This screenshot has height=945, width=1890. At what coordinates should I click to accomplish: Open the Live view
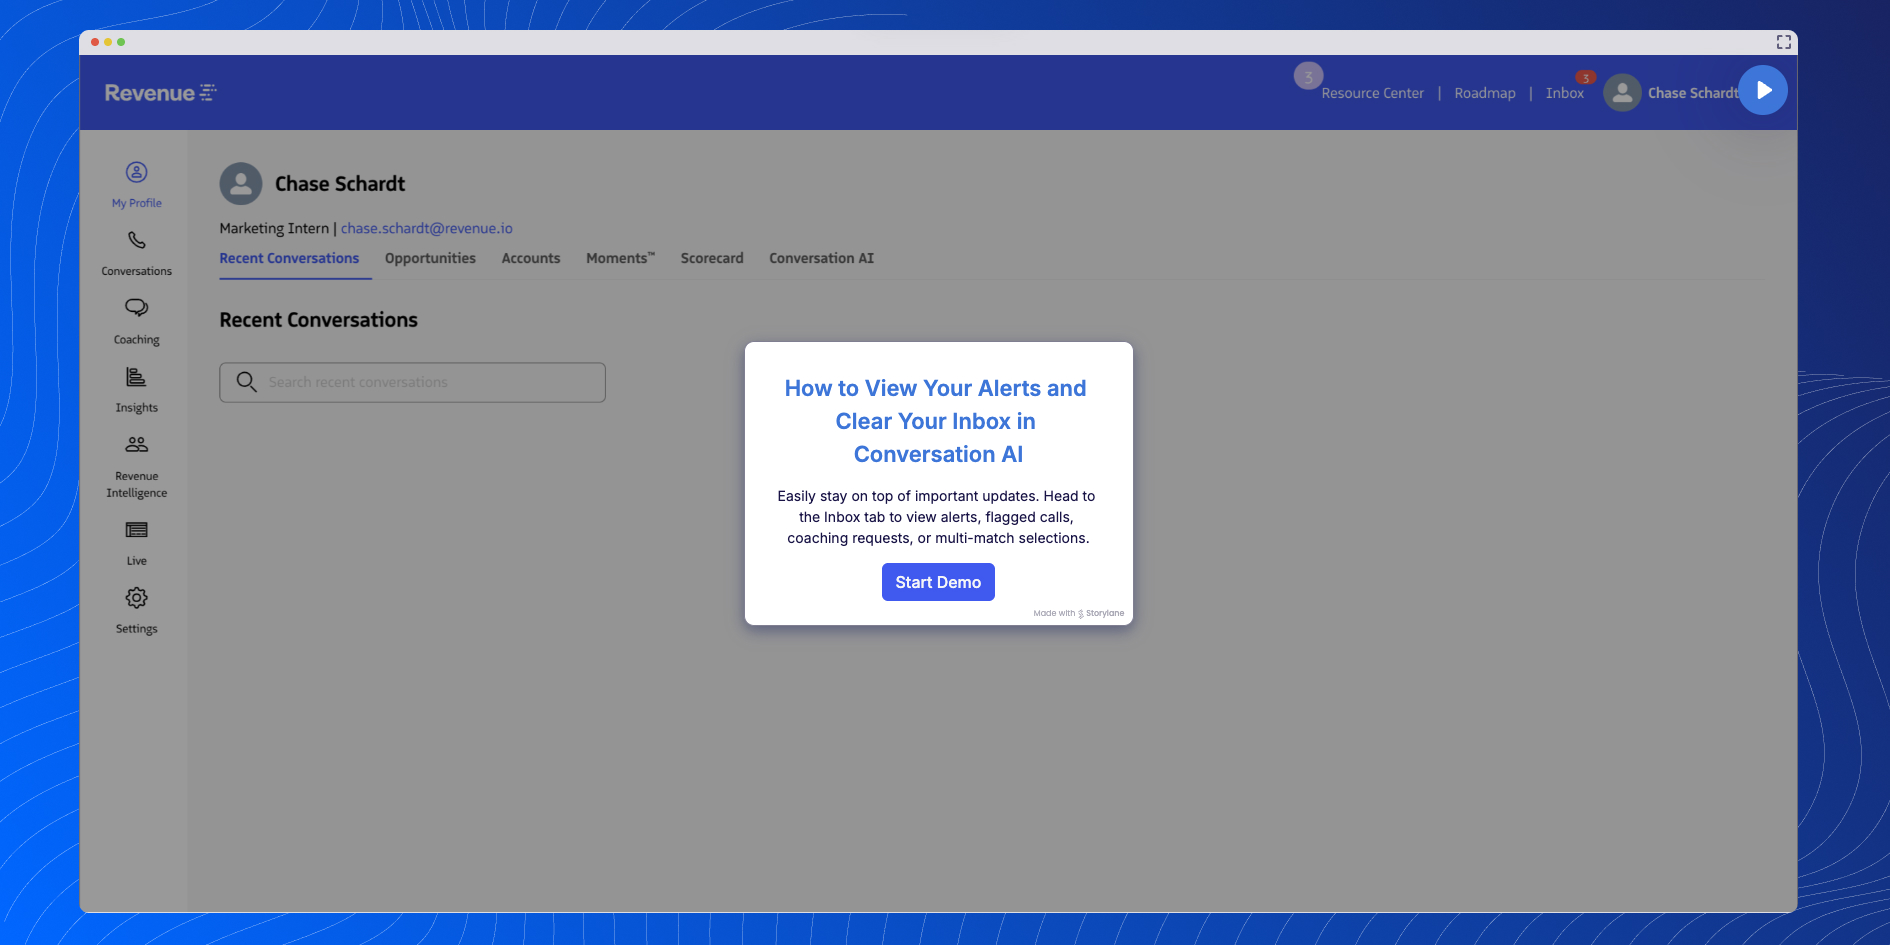[x=136, y=542]
